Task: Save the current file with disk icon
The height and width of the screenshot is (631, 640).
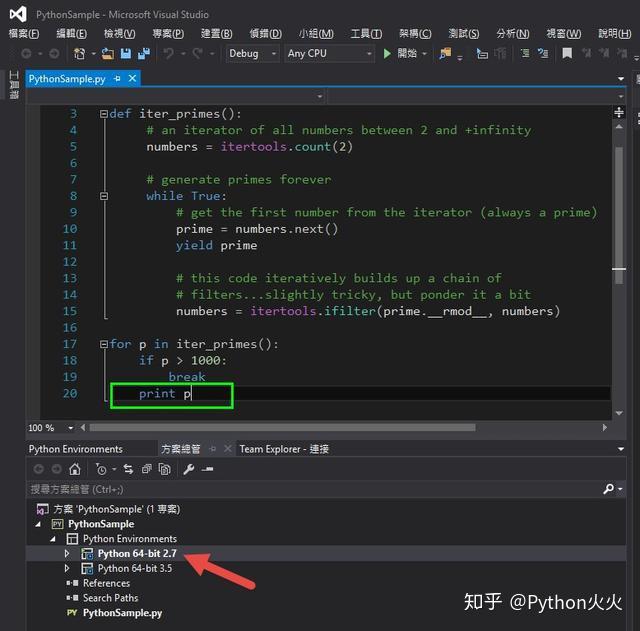Action: tap(126, 53)
